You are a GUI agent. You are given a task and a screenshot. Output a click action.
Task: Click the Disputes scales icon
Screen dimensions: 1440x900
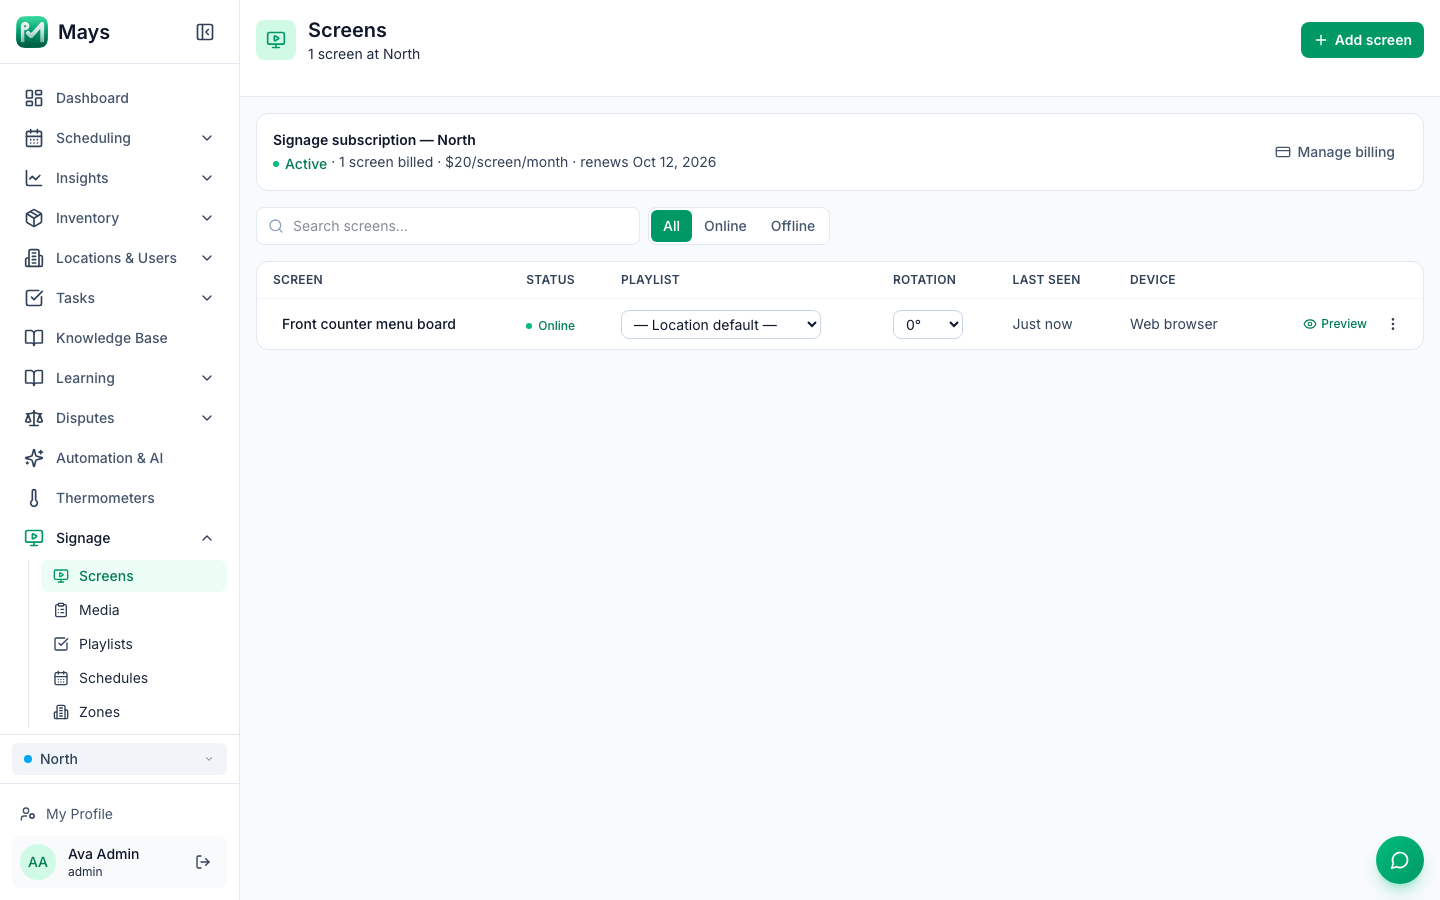tap(34, 418)
